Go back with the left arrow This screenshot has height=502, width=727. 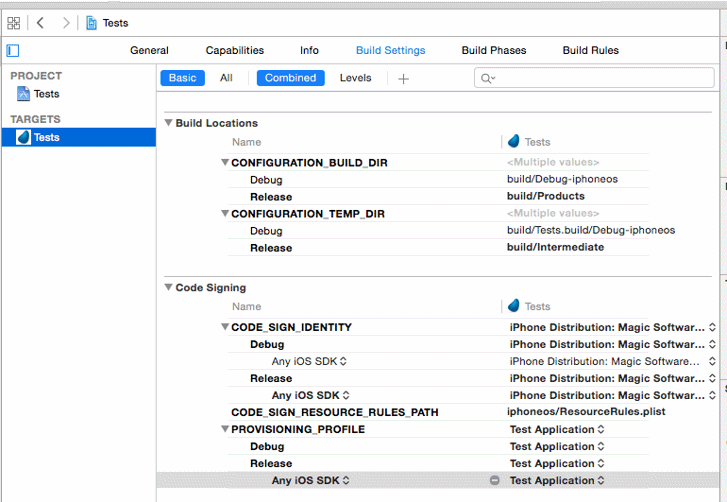pyautogui.click(x=40, y=23)
